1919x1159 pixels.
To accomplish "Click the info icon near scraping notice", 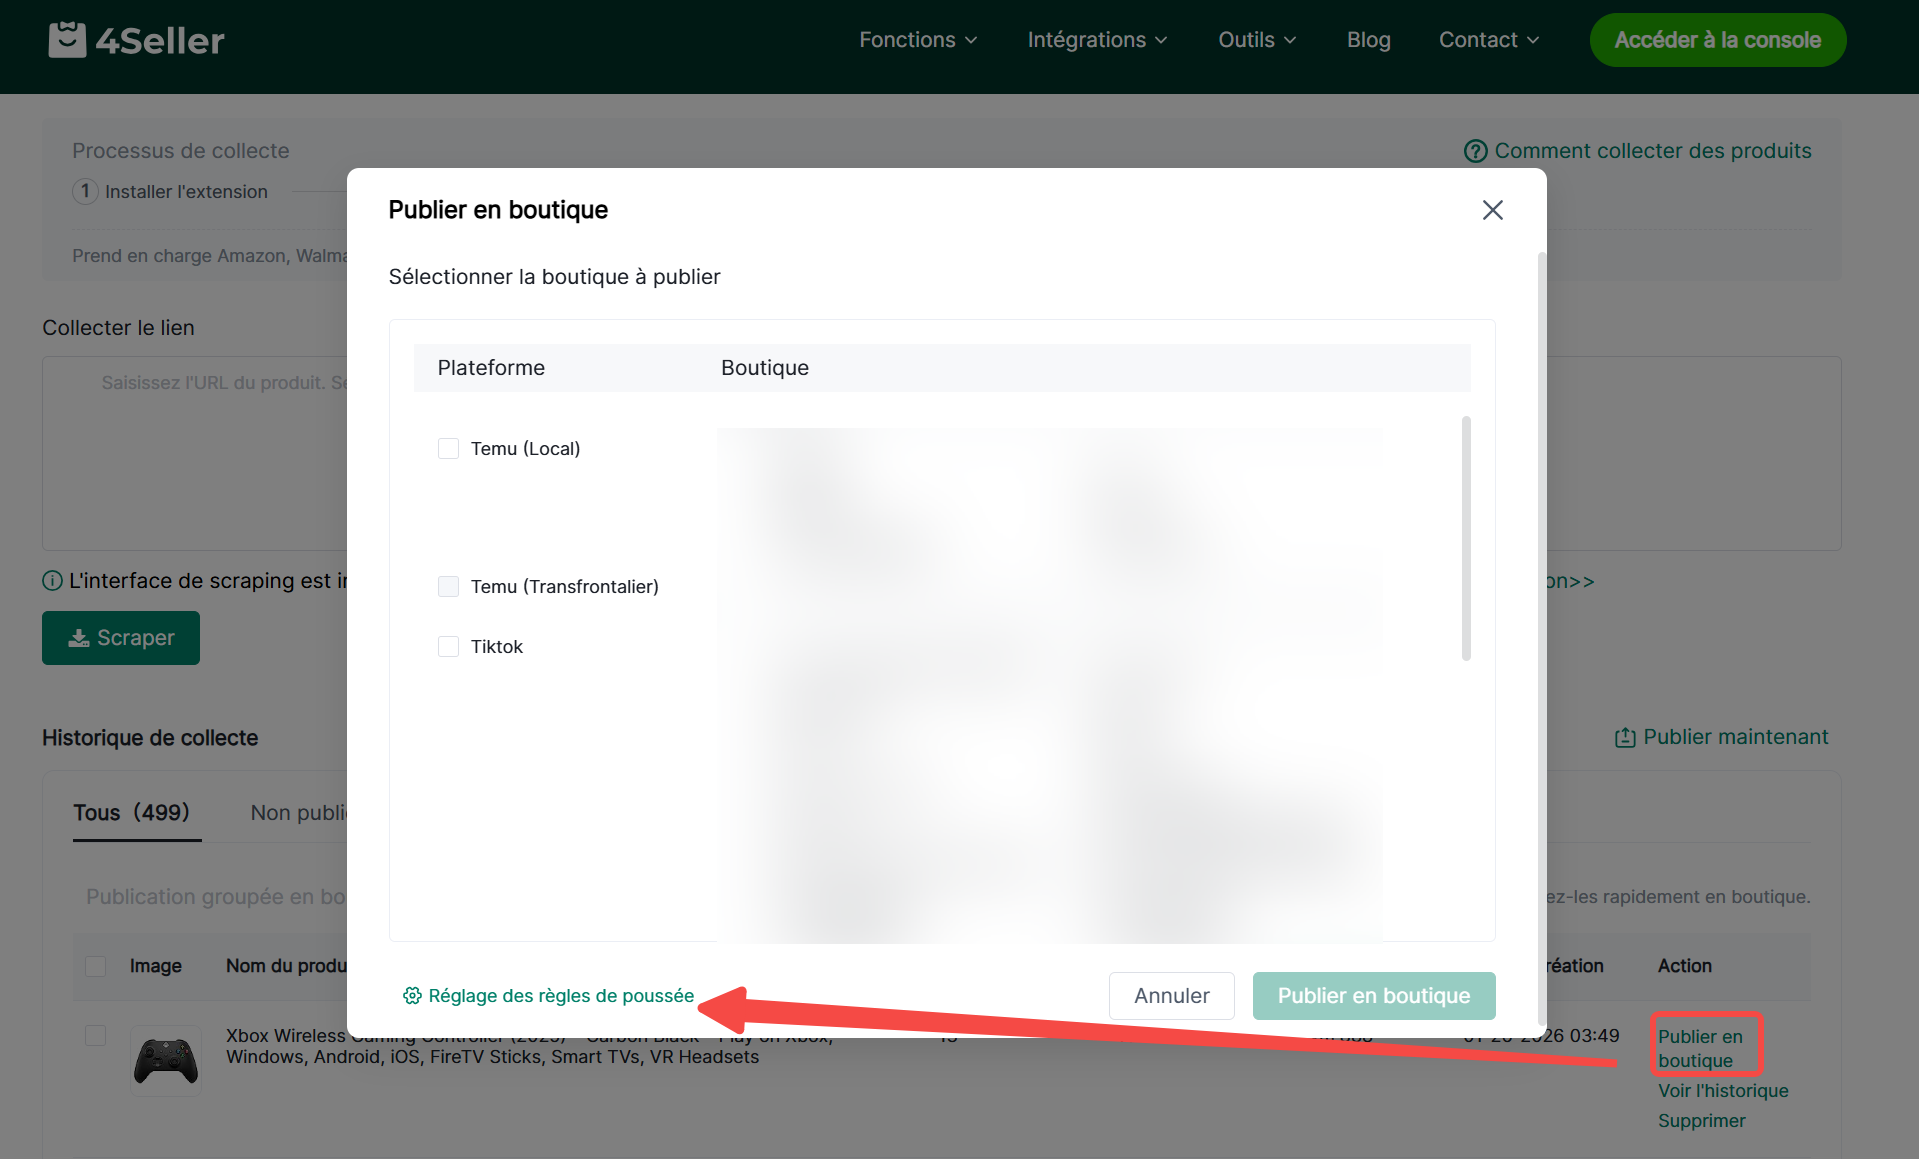I will [52, 581].
